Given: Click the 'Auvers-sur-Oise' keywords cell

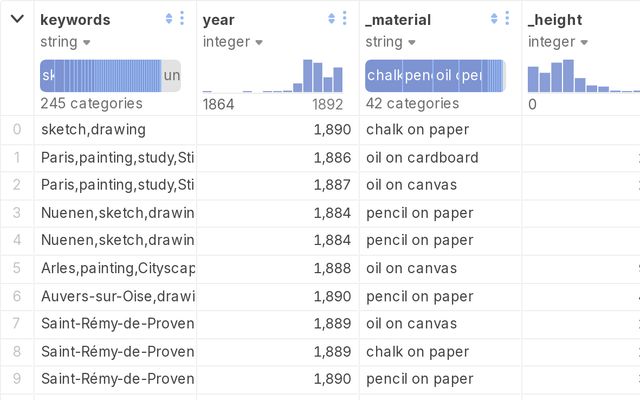Looking at the screenshot, I should tap(117, 296).
